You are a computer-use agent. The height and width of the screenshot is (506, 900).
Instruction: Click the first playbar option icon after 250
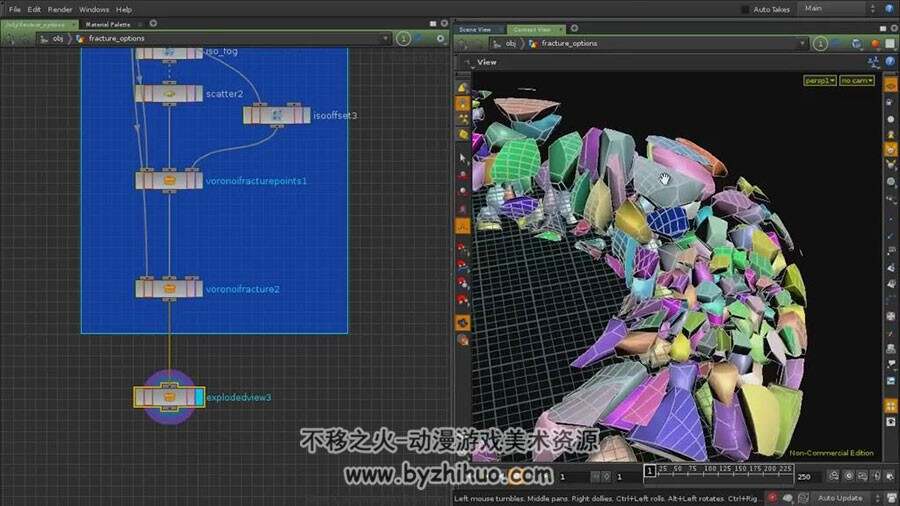point(833,476)
